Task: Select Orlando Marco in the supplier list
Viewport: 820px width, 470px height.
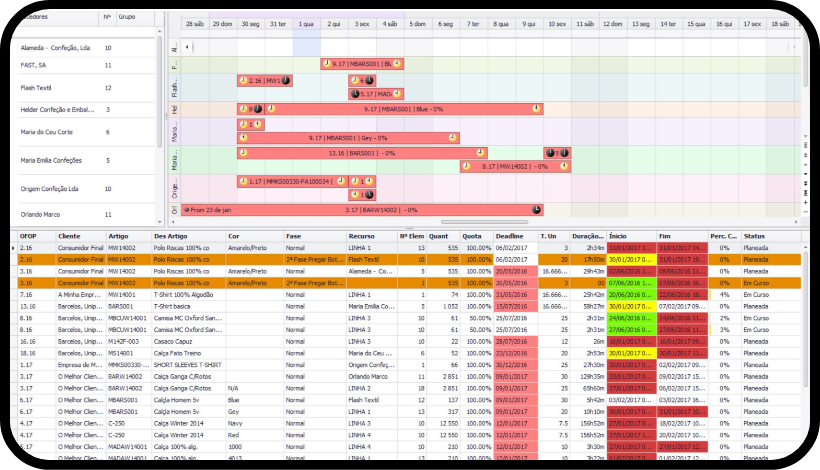Action: [x=41, y=213]
